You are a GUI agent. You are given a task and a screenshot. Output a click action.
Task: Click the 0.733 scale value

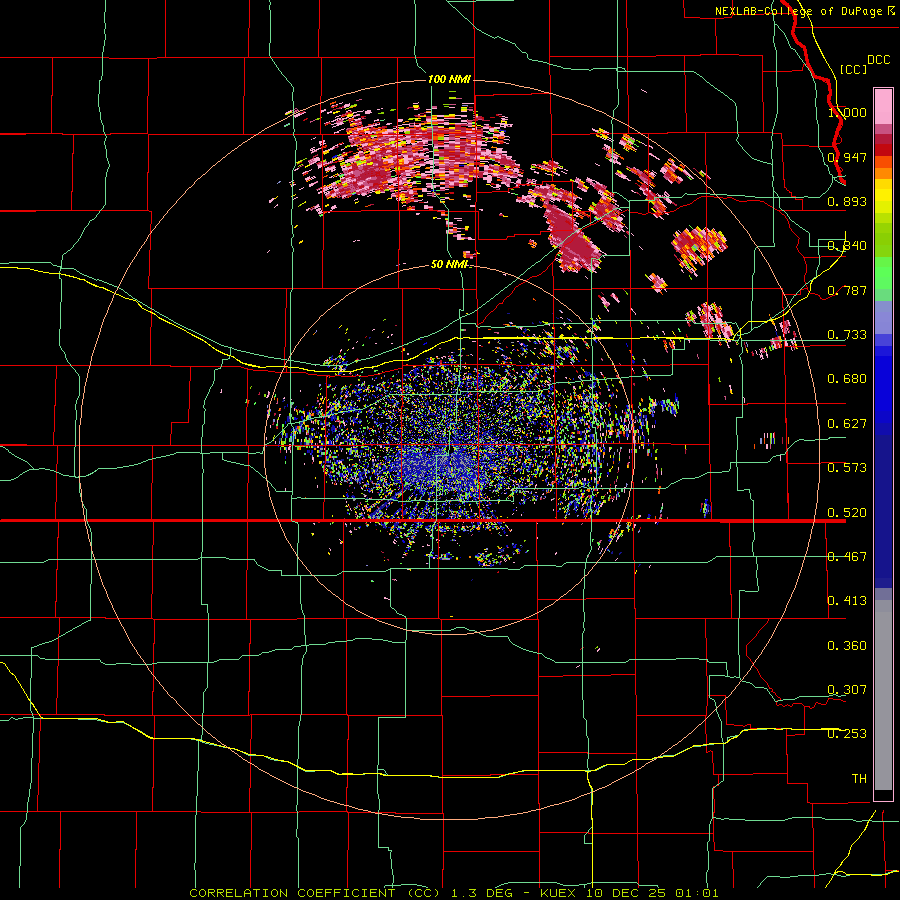coord(847,335)
